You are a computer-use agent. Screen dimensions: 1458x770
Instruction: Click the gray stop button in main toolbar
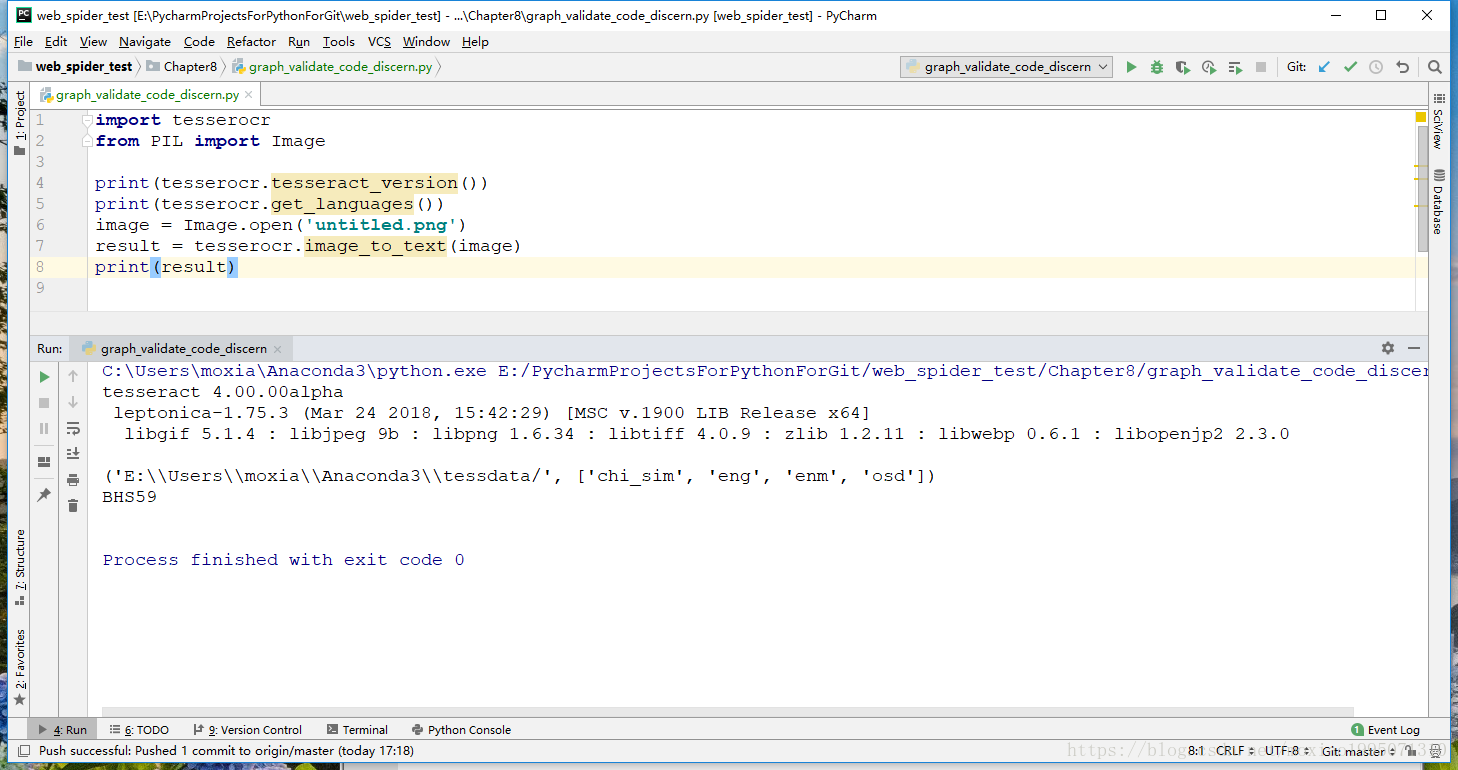coord(1261,67)
